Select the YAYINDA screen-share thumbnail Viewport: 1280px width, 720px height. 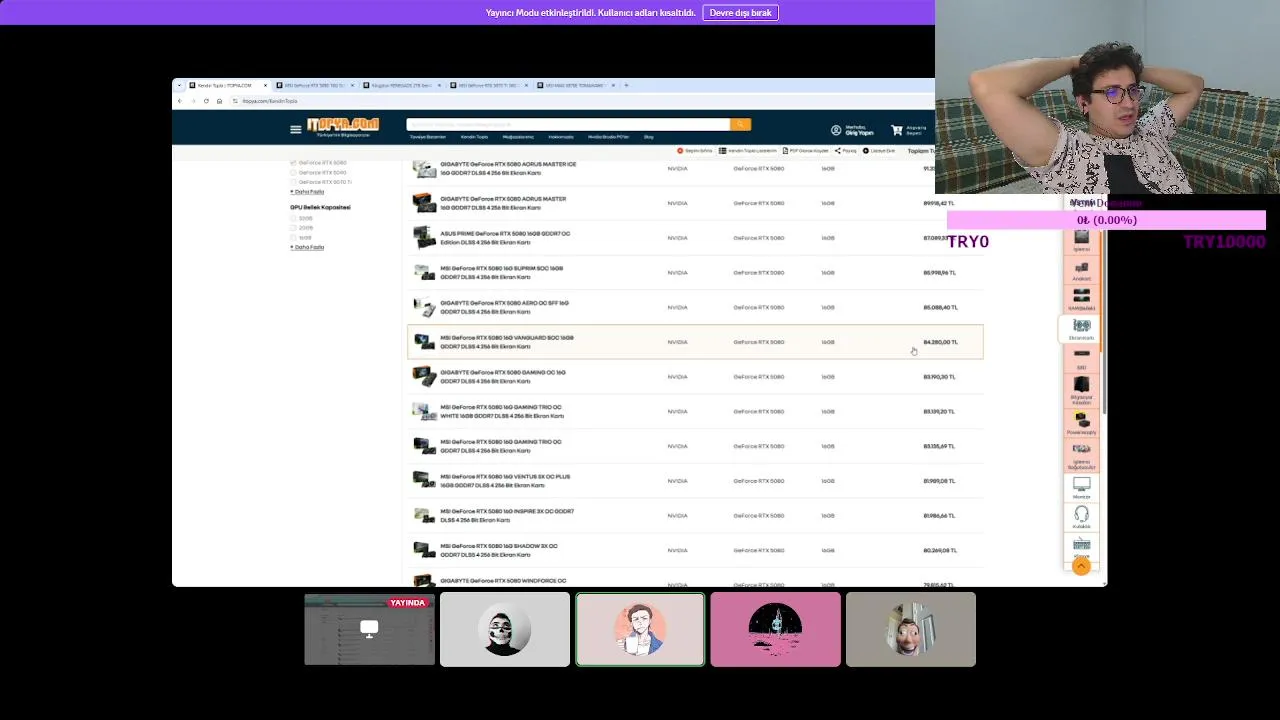[x=369, y=629]
